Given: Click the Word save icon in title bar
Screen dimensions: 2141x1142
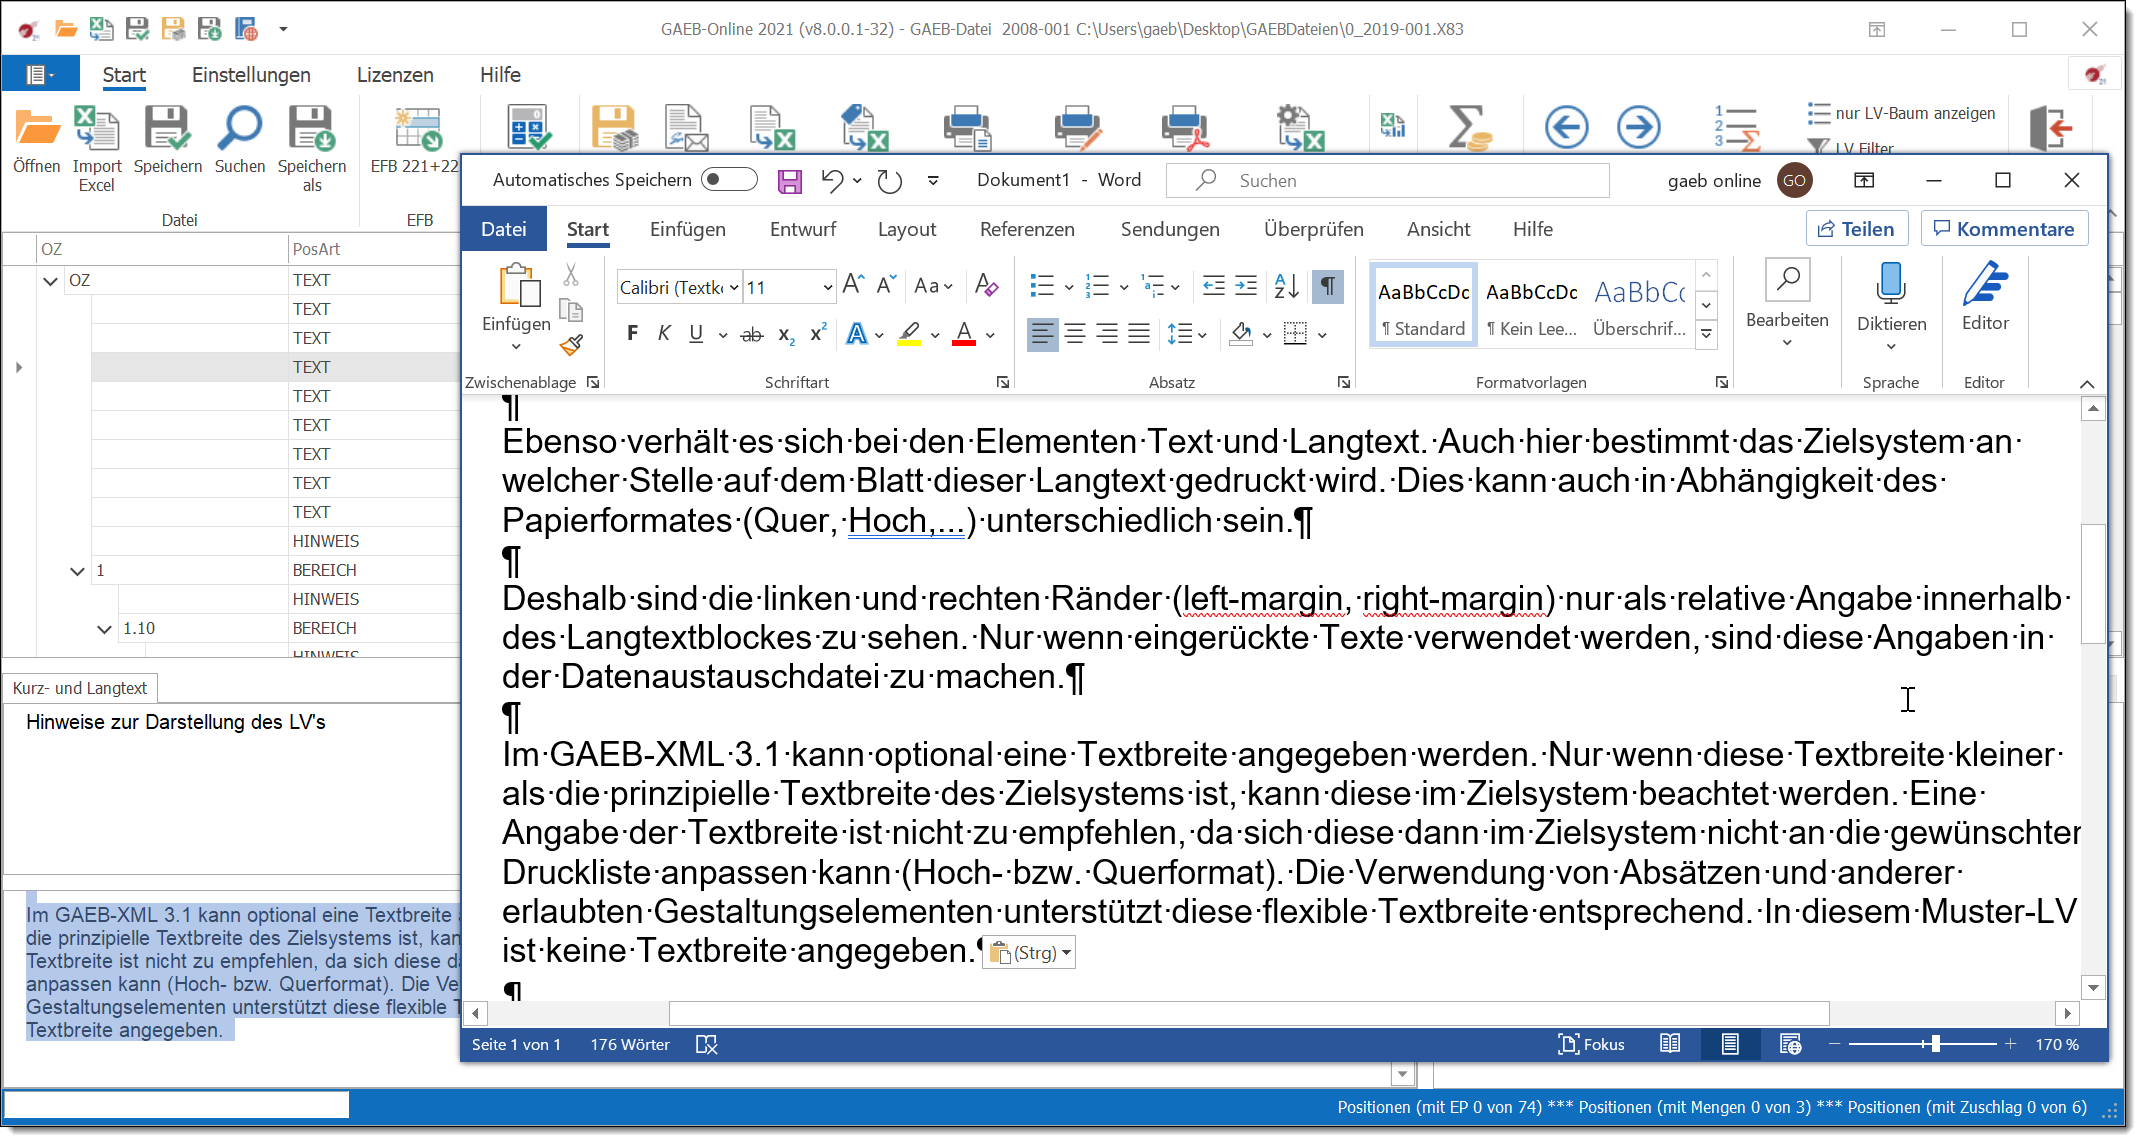Looking at the screenshot, I should pyautogui.click(x=790, y=181).
